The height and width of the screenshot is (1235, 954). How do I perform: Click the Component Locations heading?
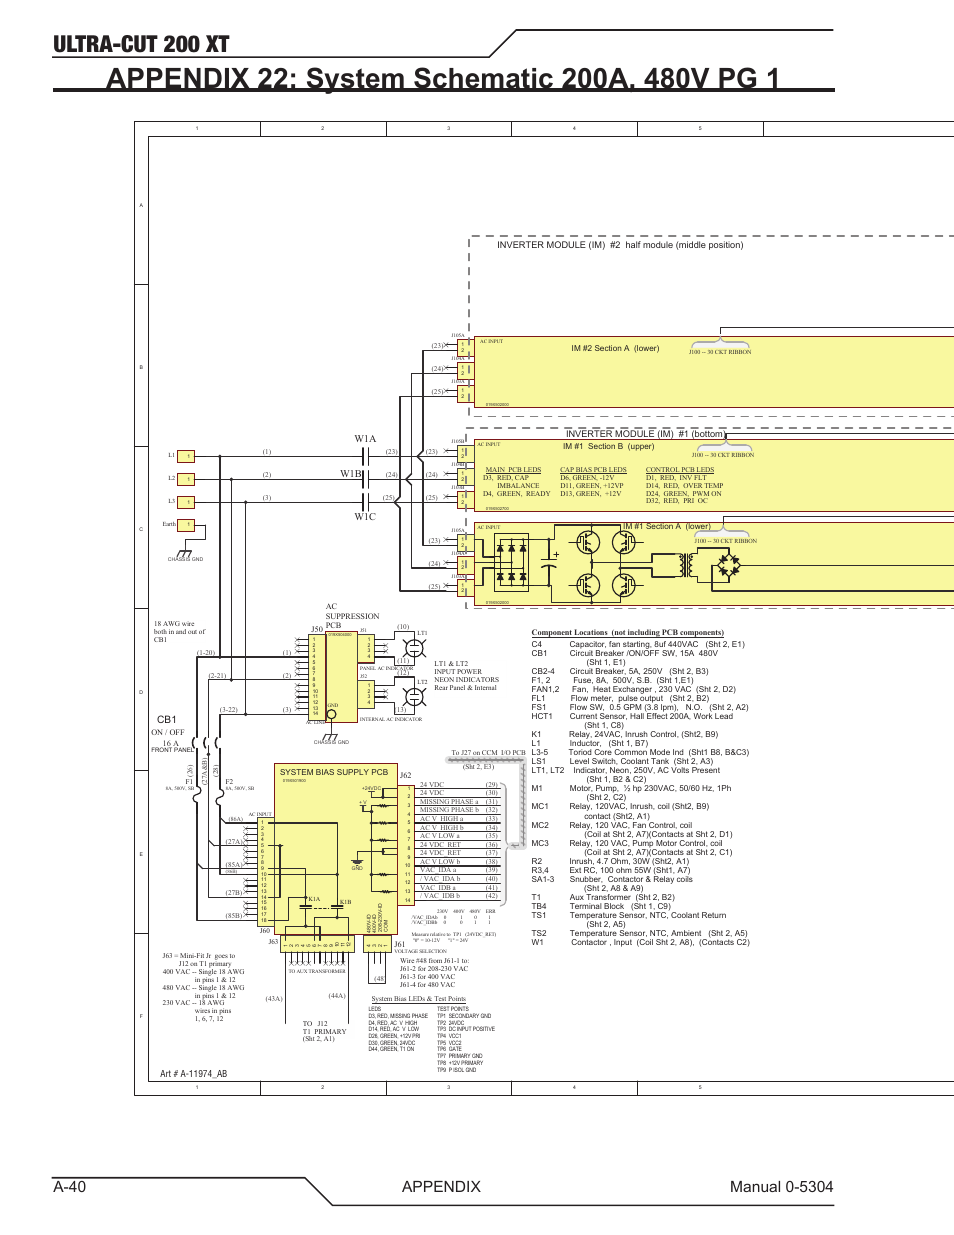coord(627,633)
